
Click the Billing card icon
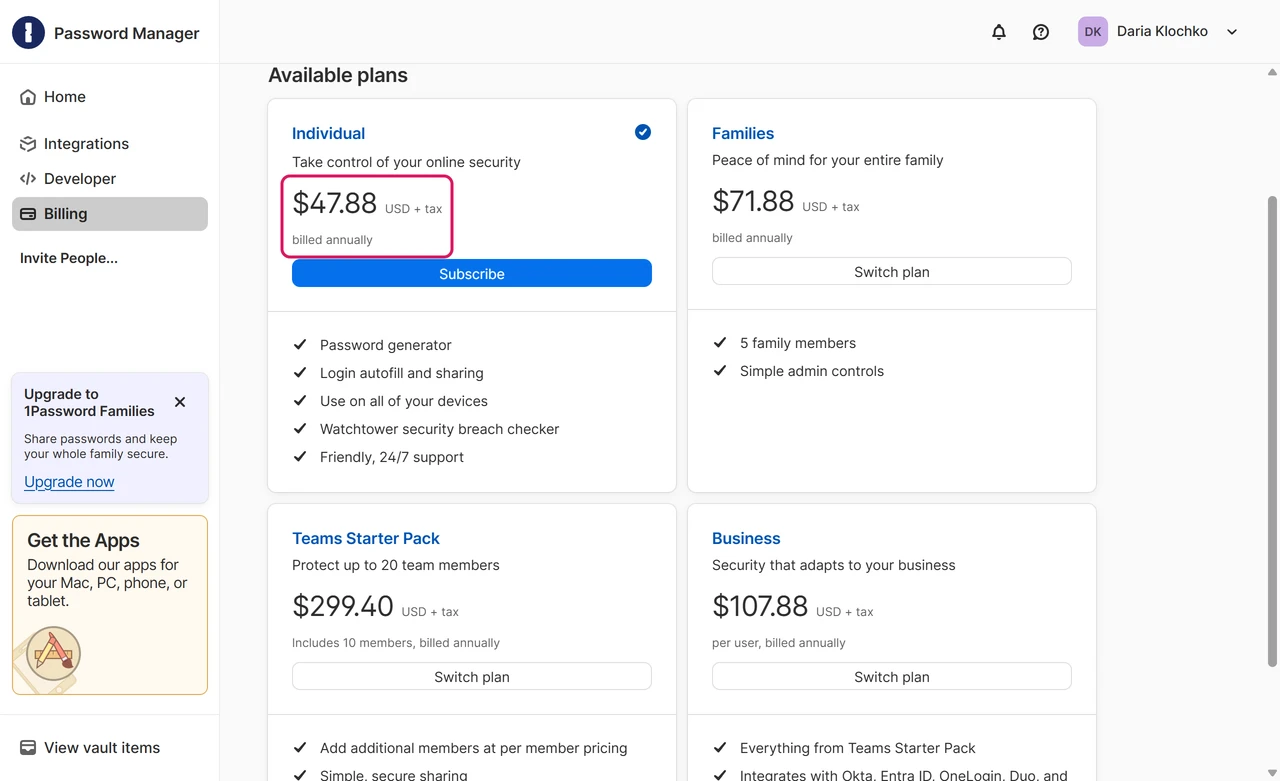tap(28, 214)
